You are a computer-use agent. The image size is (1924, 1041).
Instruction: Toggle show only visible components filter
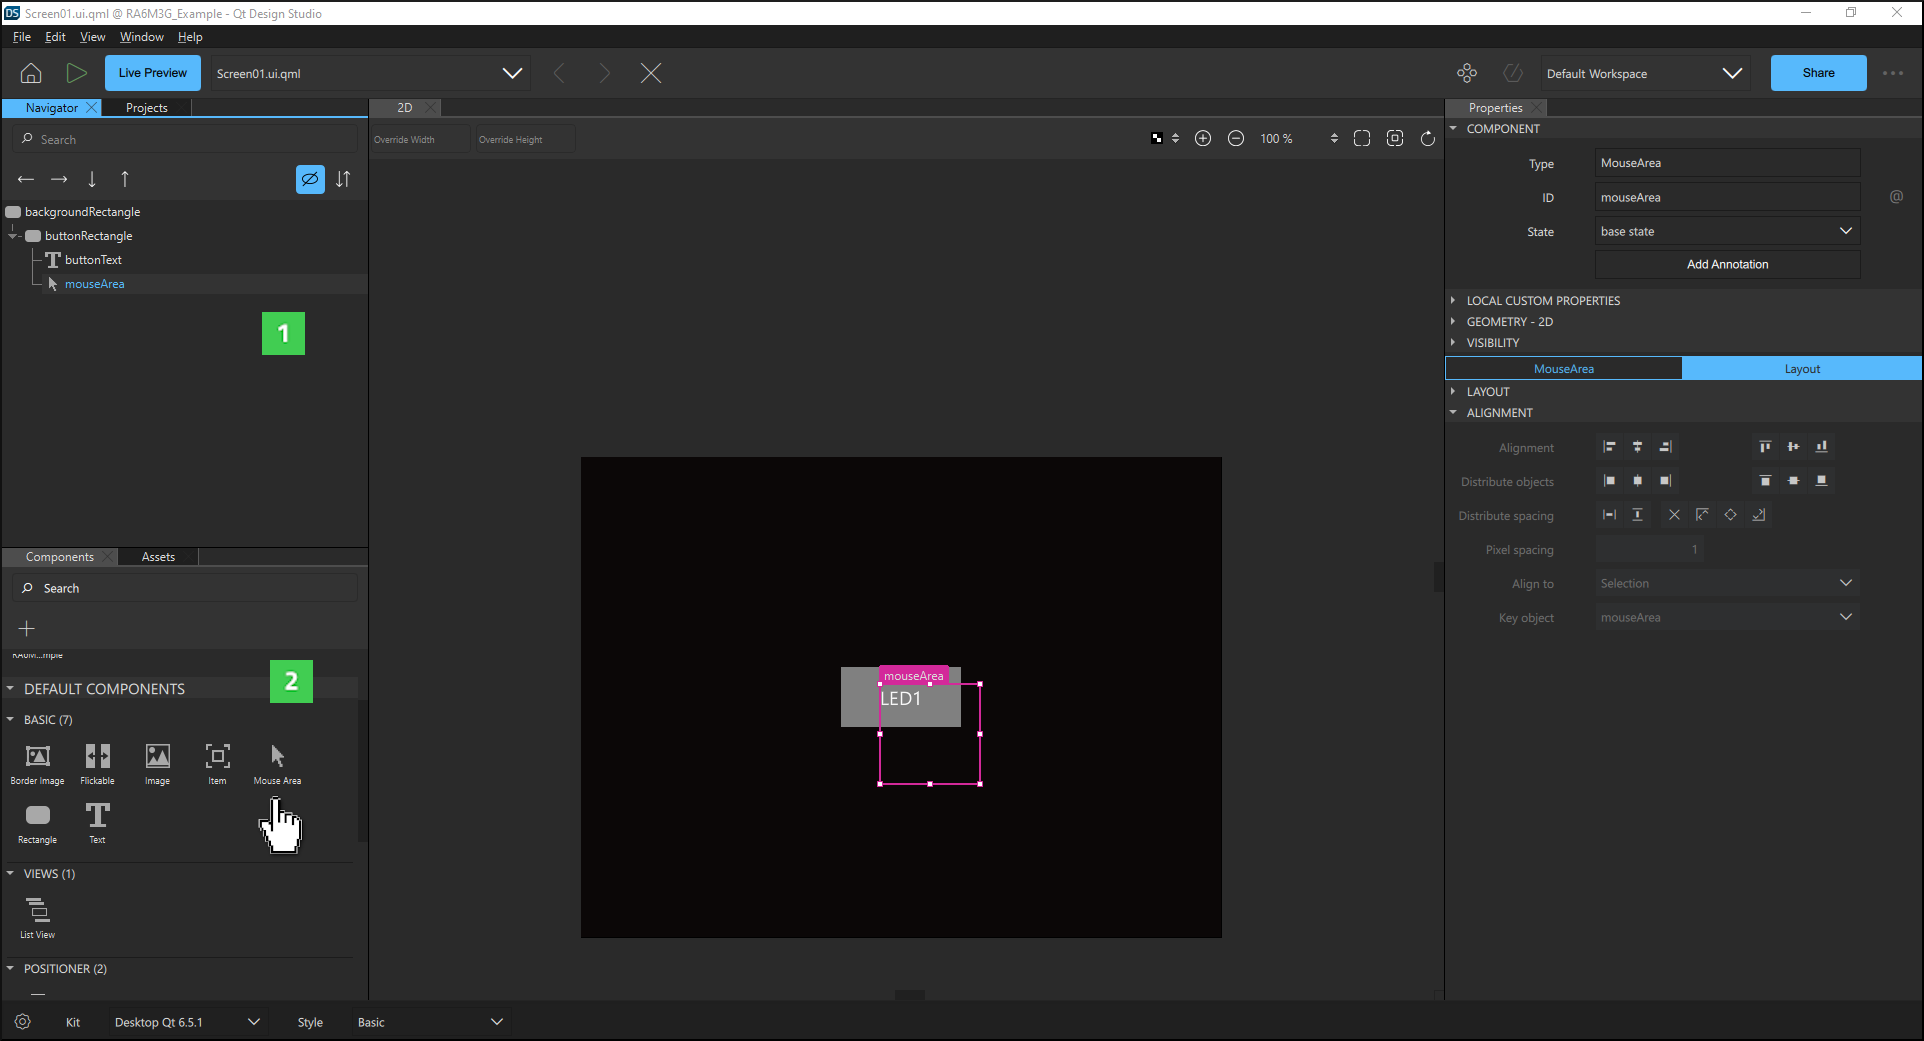click(310, 179)
